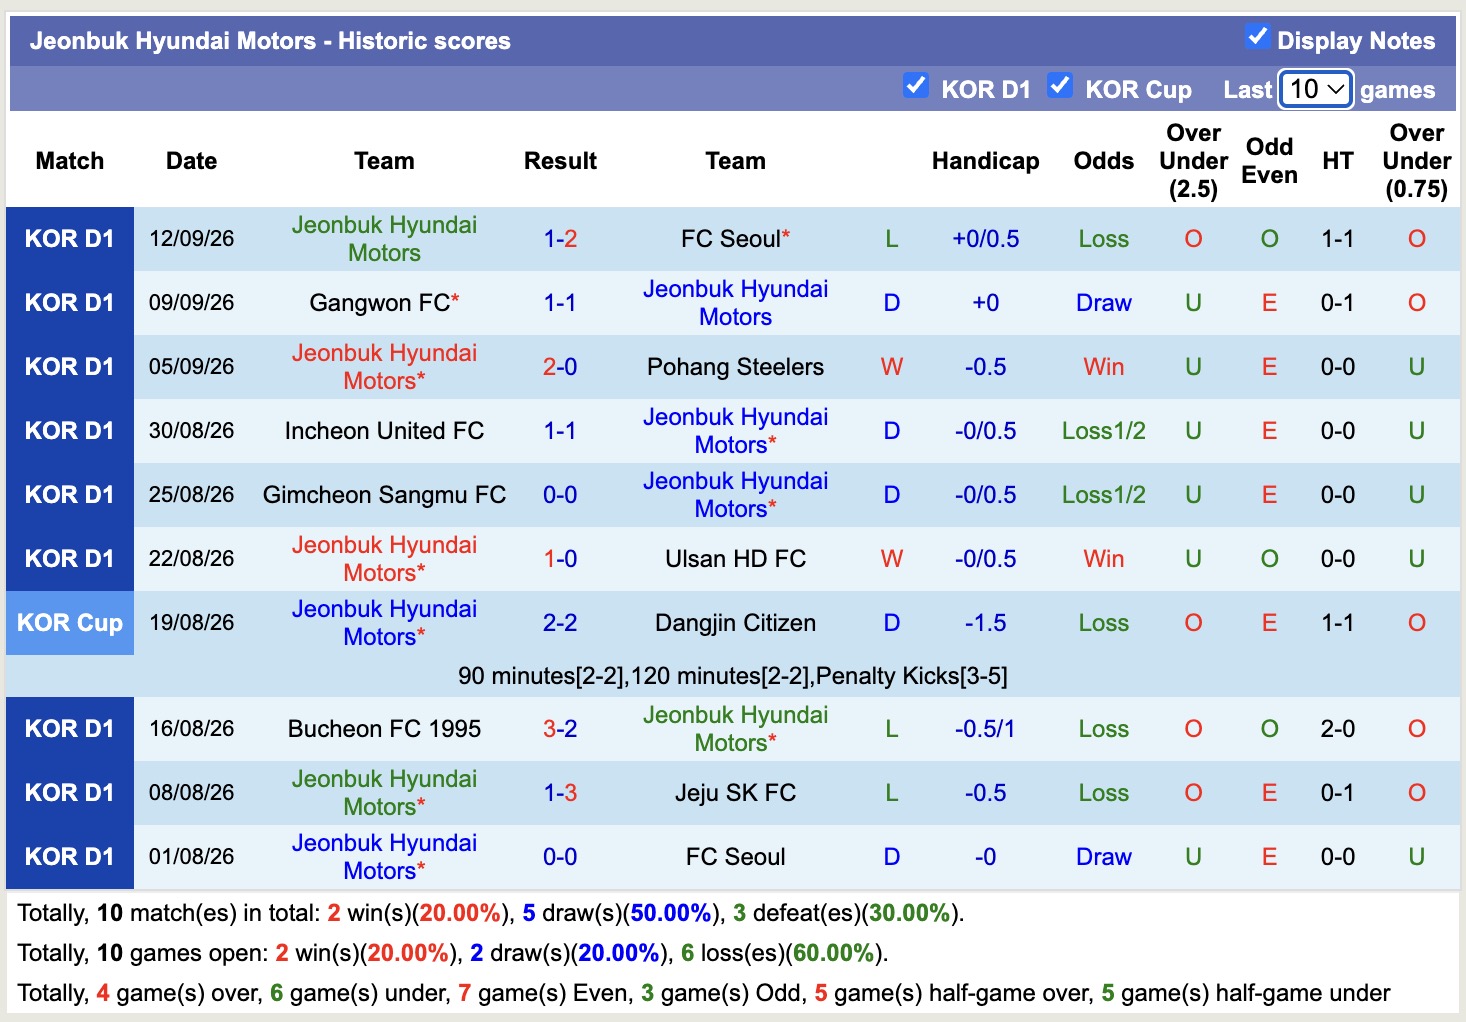Open the 0-0 result of the Gimcheon Sangmu match

560,495
